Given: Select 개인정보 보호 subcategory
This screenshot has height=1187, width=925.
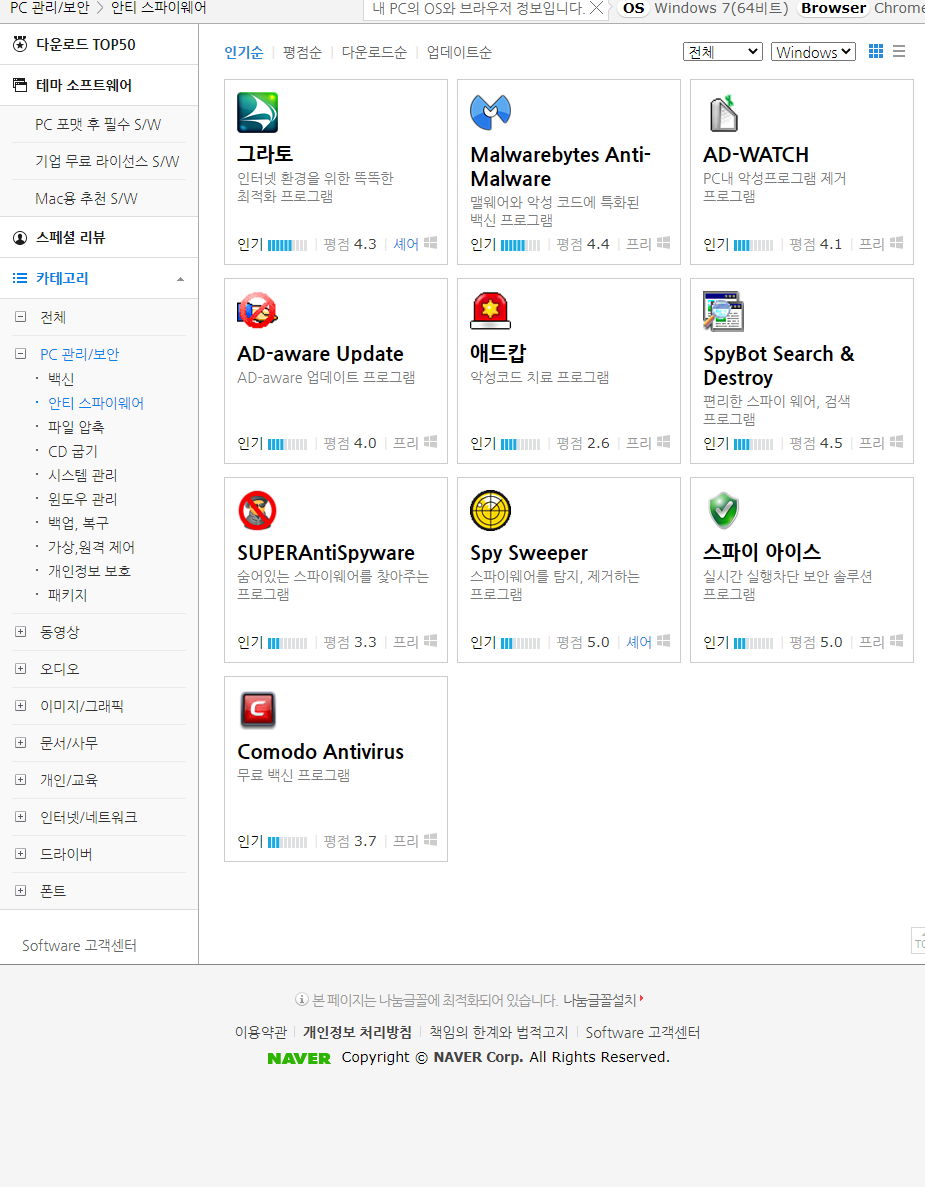Looking at the screenshot, I should (x=89, y=571).
